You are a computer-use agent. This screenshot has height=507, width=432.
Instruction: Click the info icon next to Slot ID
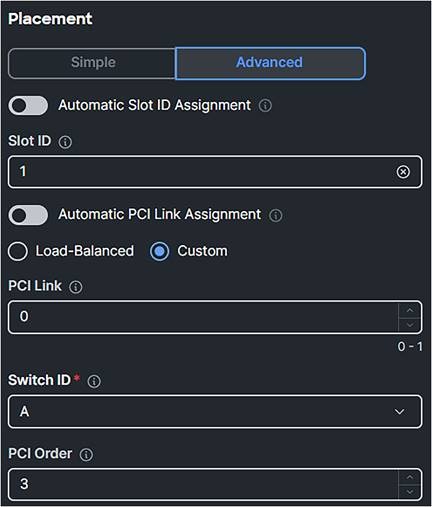pos(65,142)
